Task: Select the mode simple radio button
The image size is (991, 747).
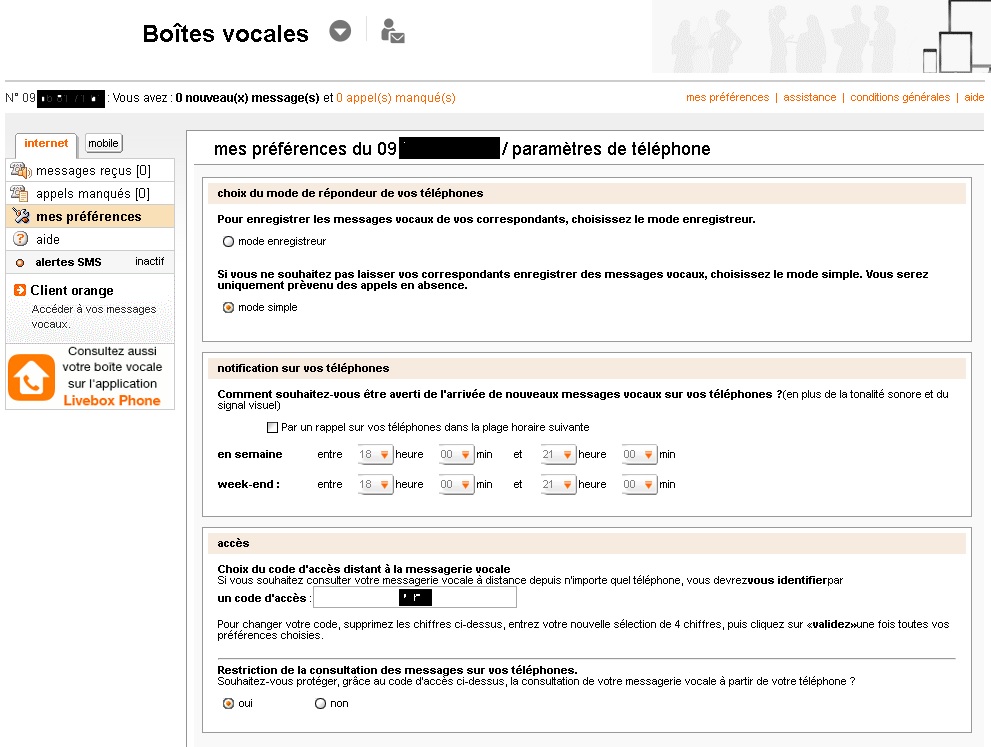Action: pyautogui.click(x=228, y=308)
